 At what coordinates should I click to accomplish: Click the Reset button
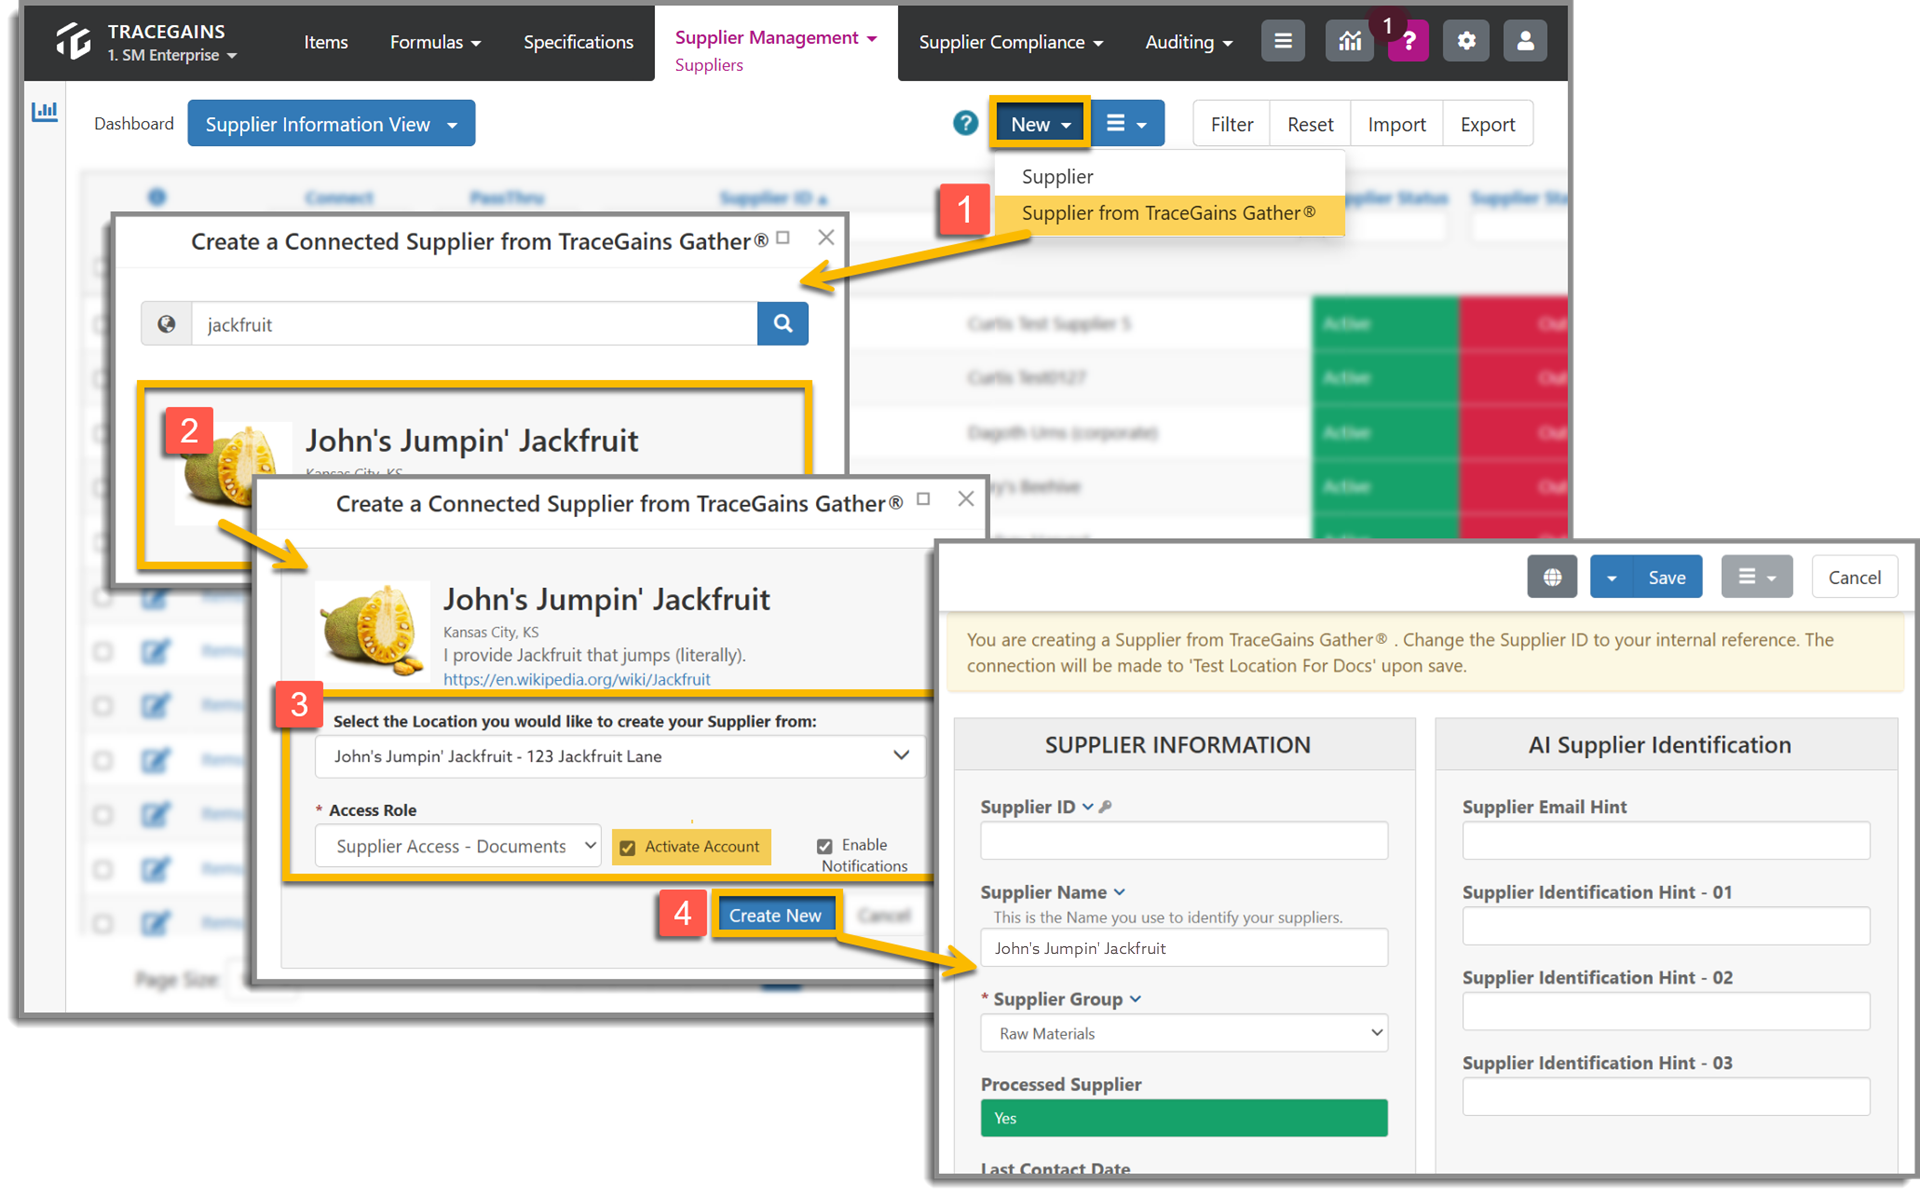point(1310,124)
